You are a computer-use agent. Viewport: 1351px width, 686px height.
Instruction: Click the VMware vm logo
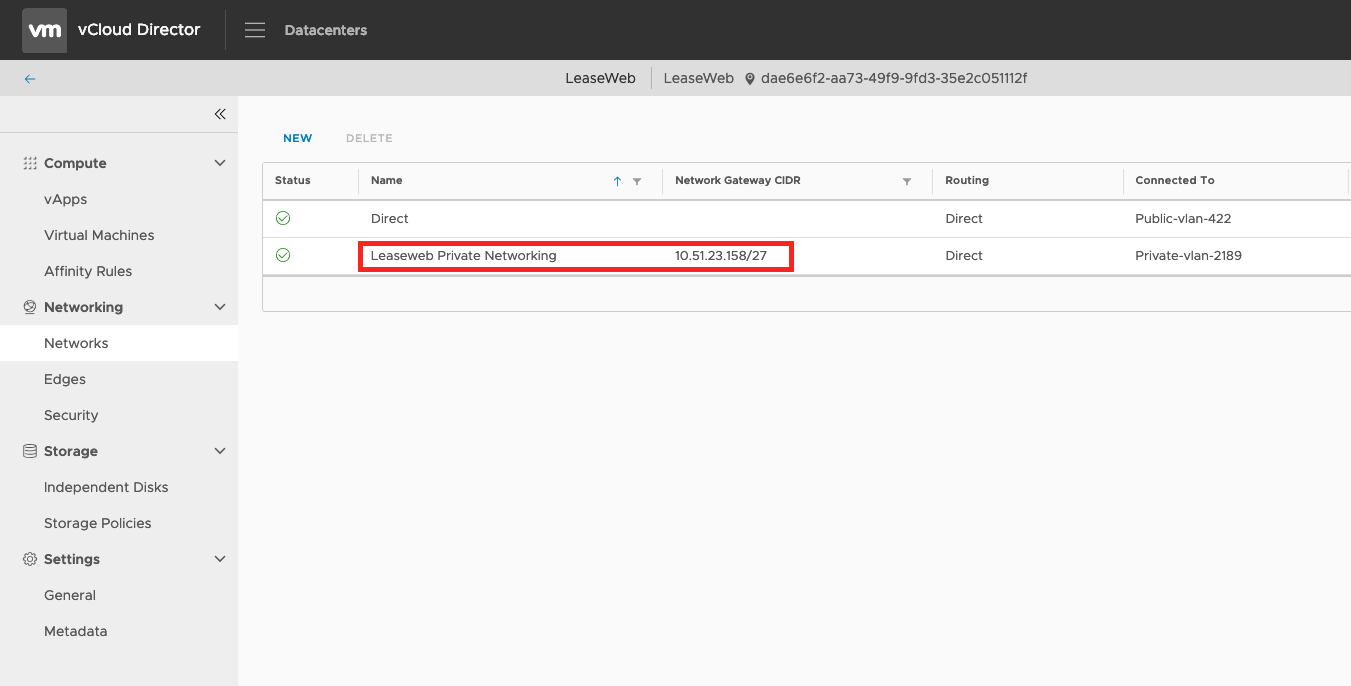pyautogui.click(x=45, y=30)
